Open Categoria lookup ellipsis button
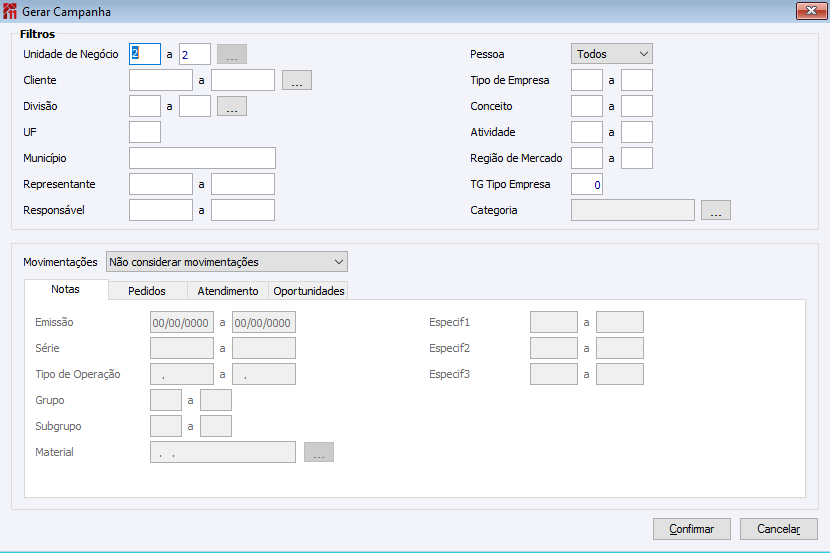 click(716, 210)
